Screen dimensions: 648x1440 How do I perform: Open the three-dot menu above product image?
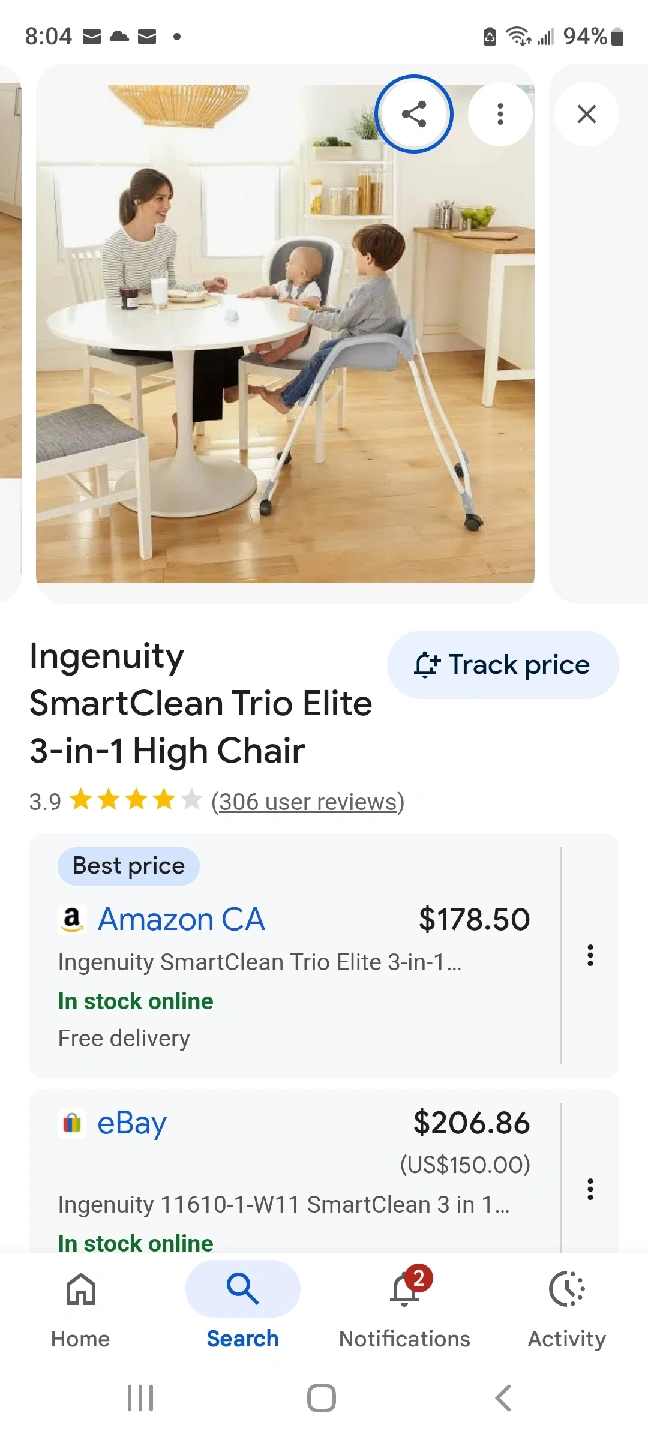point(500,114)
